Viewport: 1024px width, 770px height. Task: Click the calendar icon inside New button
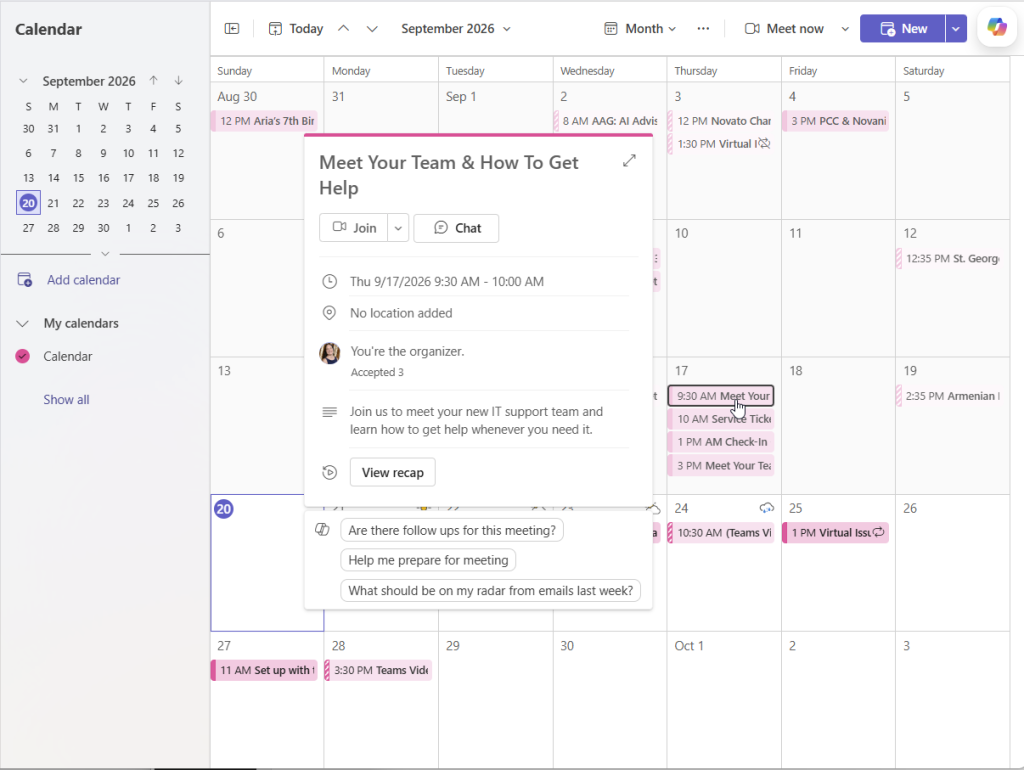pyautogui.click(x=888, y=29)
